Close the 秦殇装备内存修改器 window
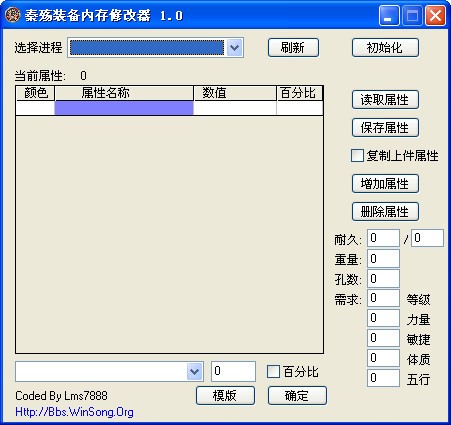Screen dimensions: 451x425 point(435,16)
